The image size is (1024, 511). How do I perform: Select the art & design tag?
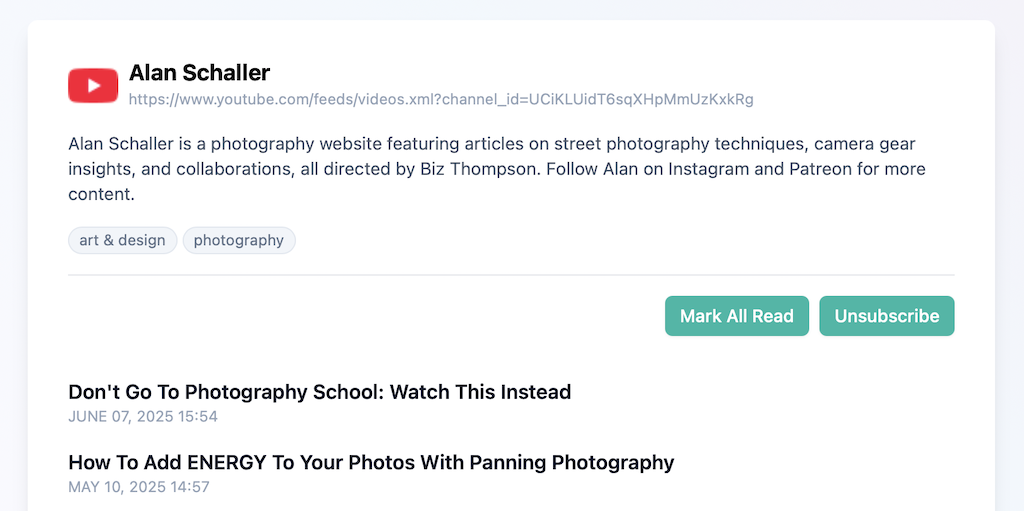[123, 240]
